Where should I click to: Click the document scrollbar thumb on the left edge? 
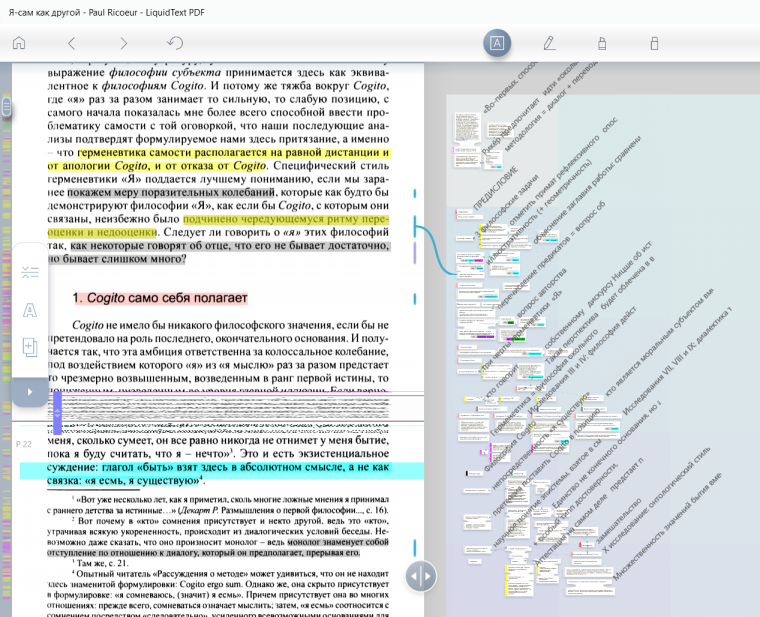point(6,106)
